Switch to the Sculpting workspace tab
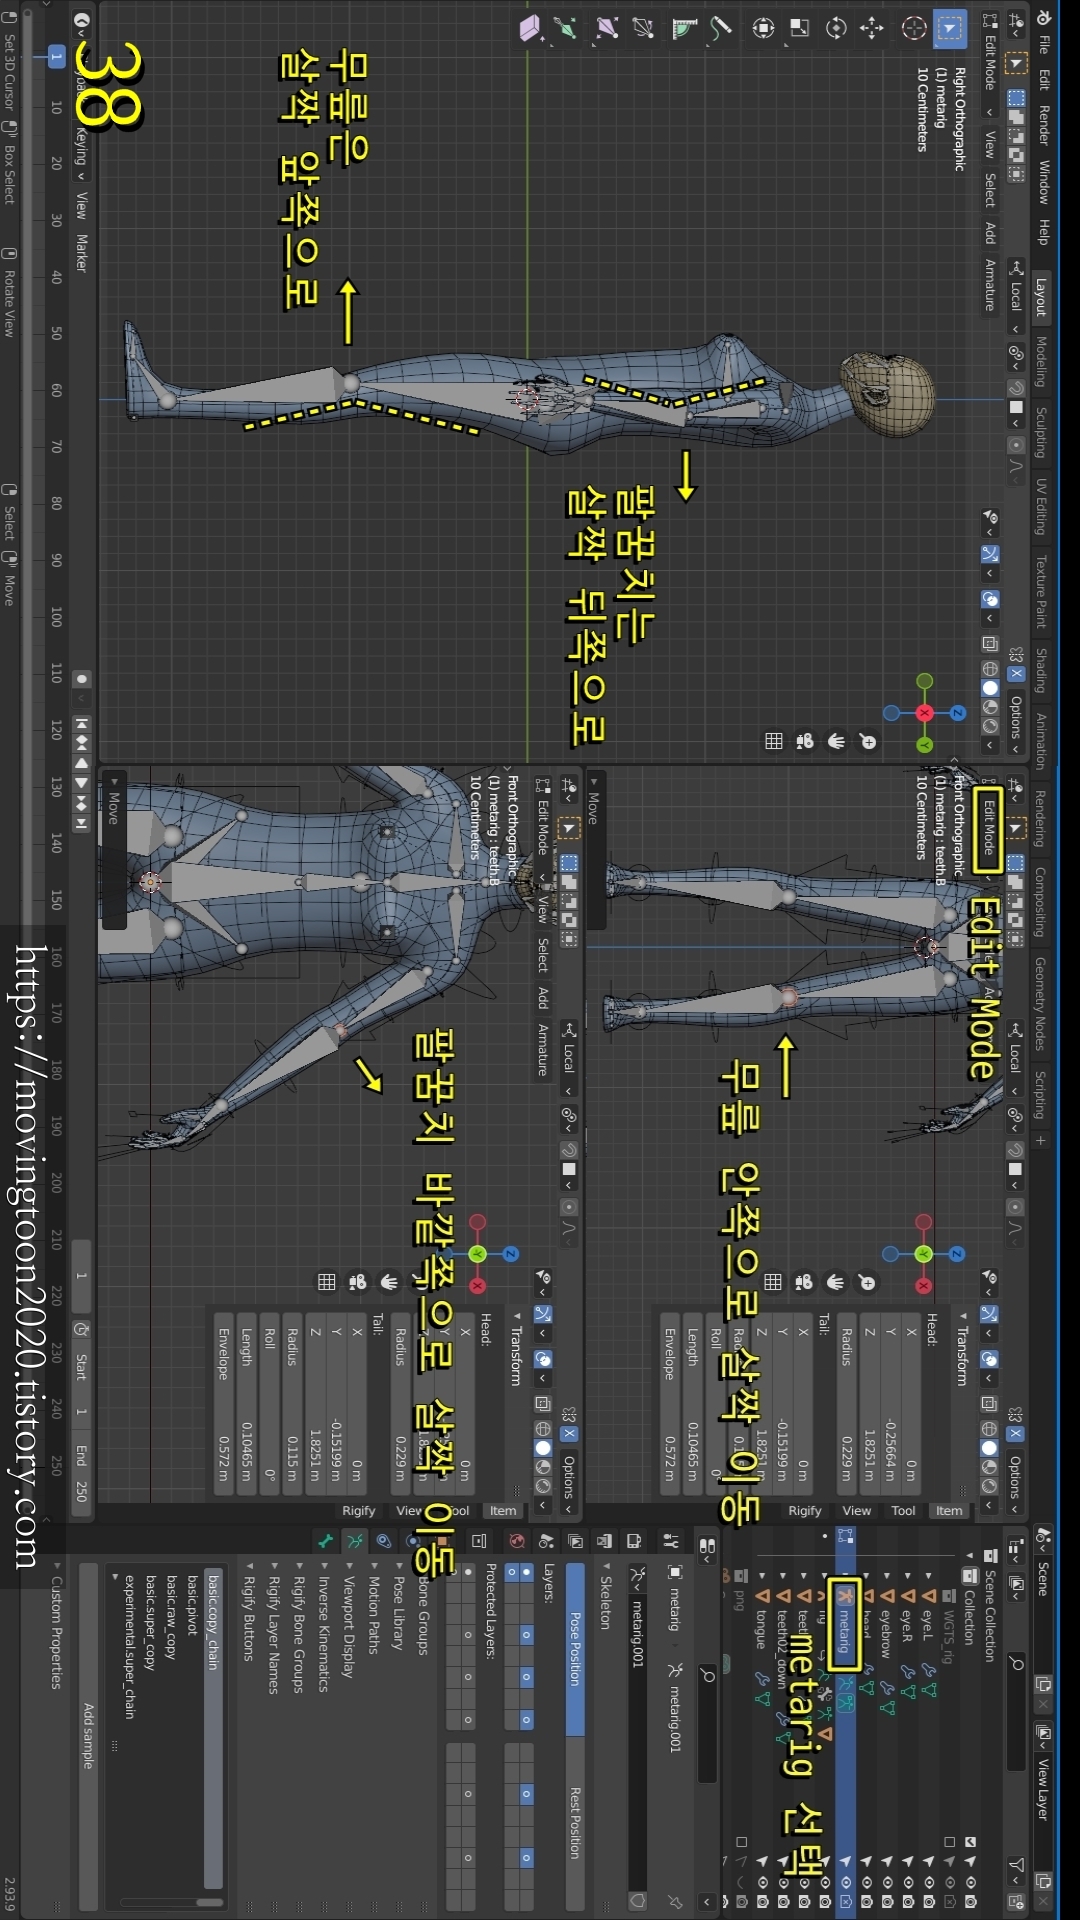The height and width of the screenshot is (1920, 1080). point(1041,433)
